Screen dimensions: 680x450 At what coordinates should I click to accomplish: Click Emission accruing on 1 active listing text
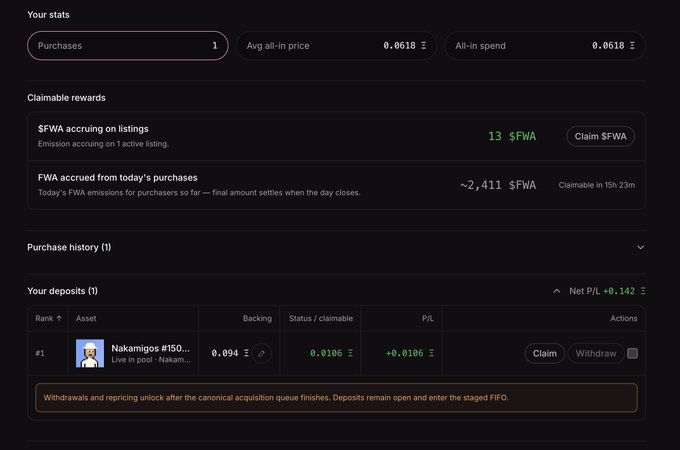click(103, 144)
